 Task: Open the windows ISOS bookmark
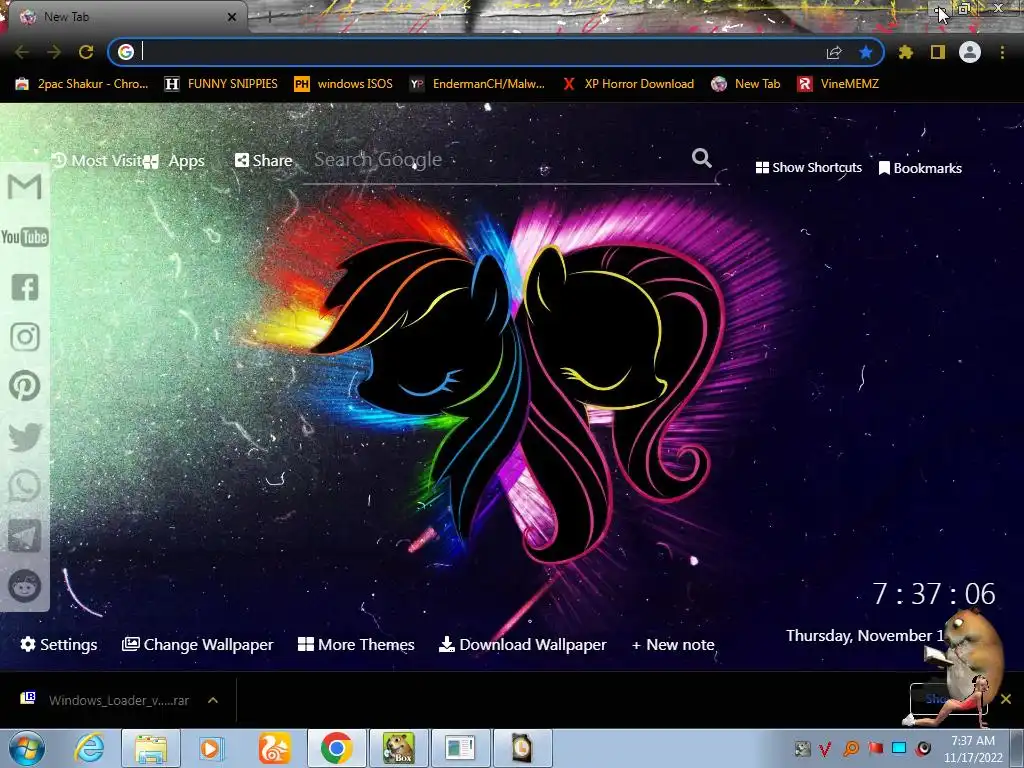point(344,84)
